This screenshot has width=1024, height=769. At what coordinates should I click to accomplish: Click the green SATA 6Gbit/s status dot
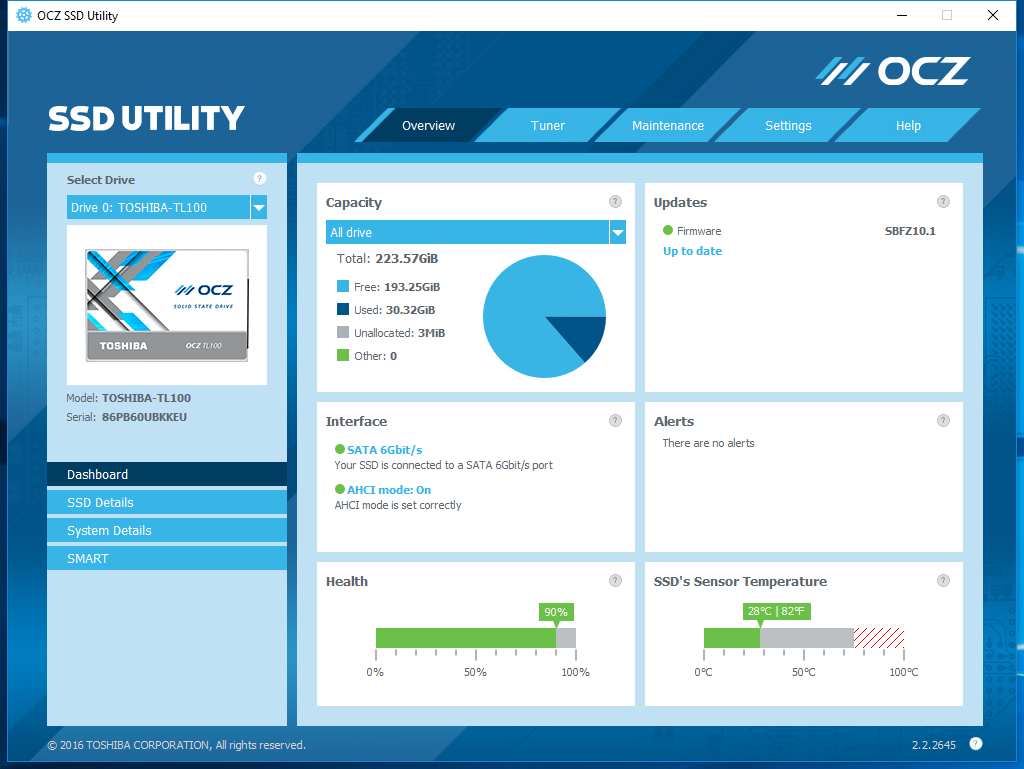point(340,449)
